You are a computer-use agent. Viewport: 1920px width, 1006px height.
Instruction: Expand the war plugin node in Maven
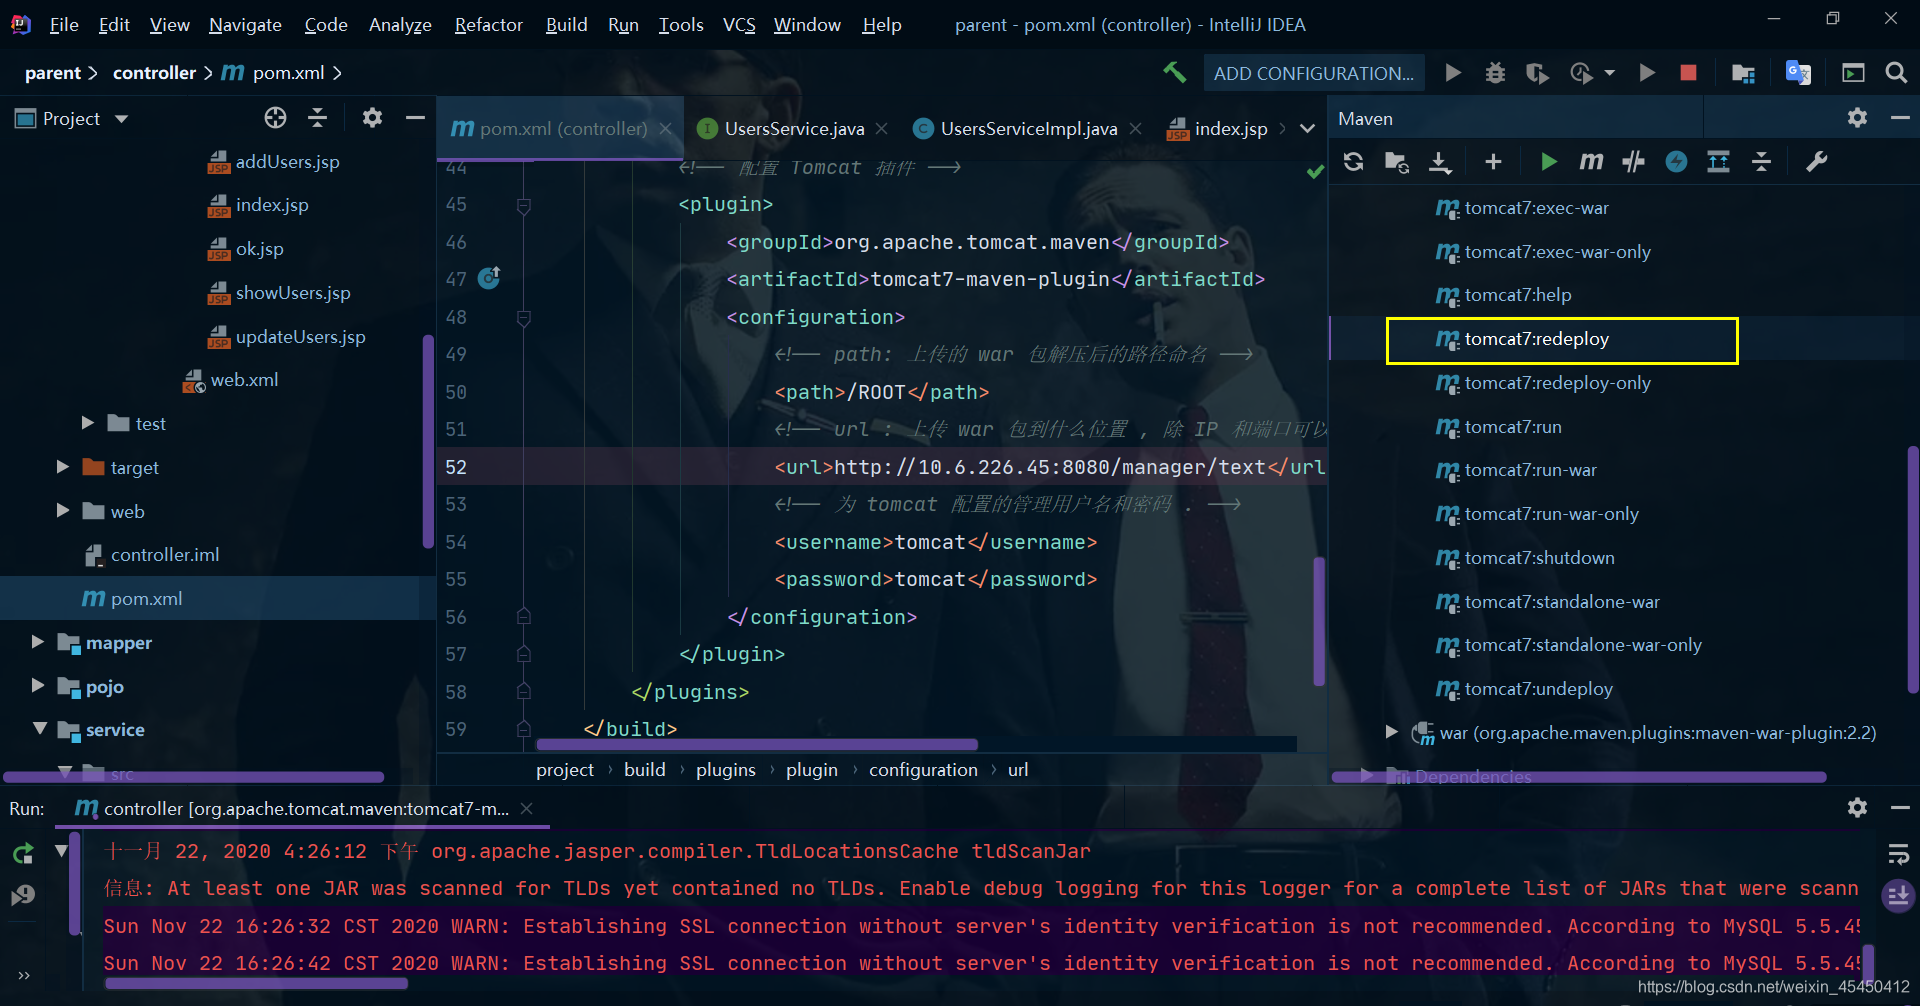tap(1391, 732)
